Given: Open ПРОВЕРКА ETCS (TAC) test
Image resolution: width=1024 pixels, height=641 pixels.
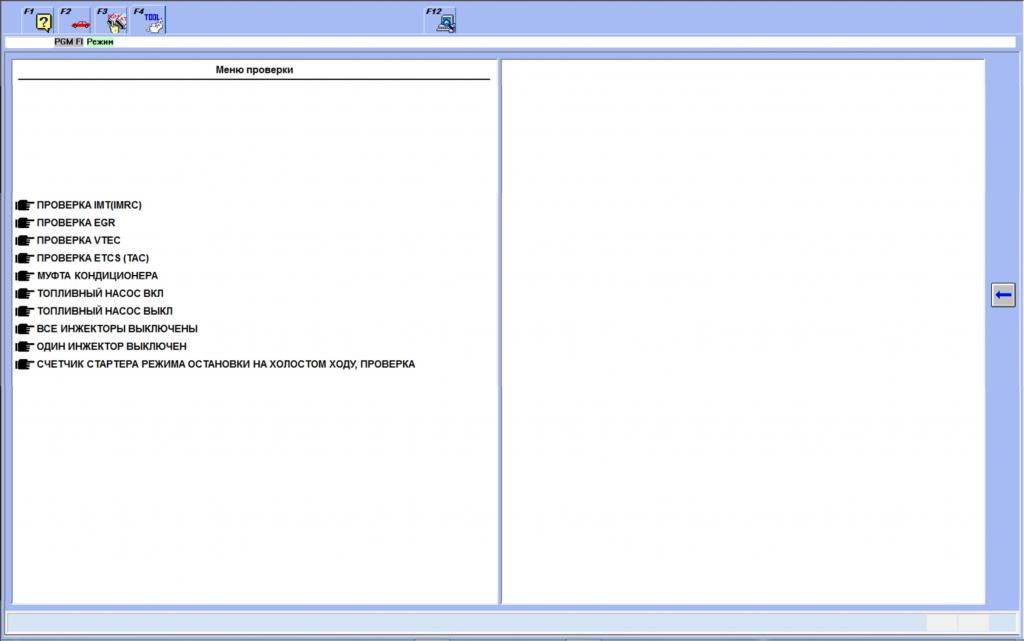Looking at the screenshot, I should [92, 258].
